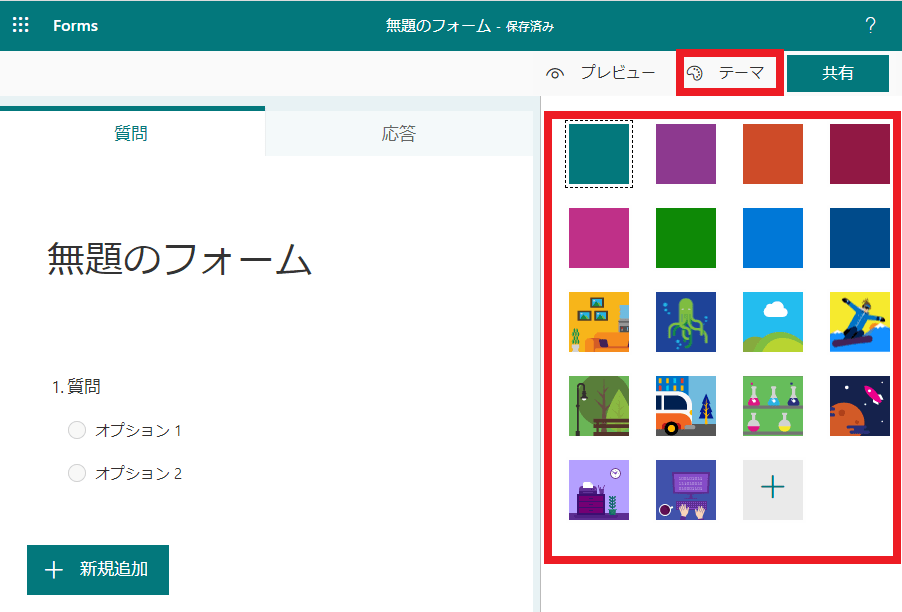Click the プレビュー preview button label
This screenshot has height=612, width=902.
pos(618,72)
